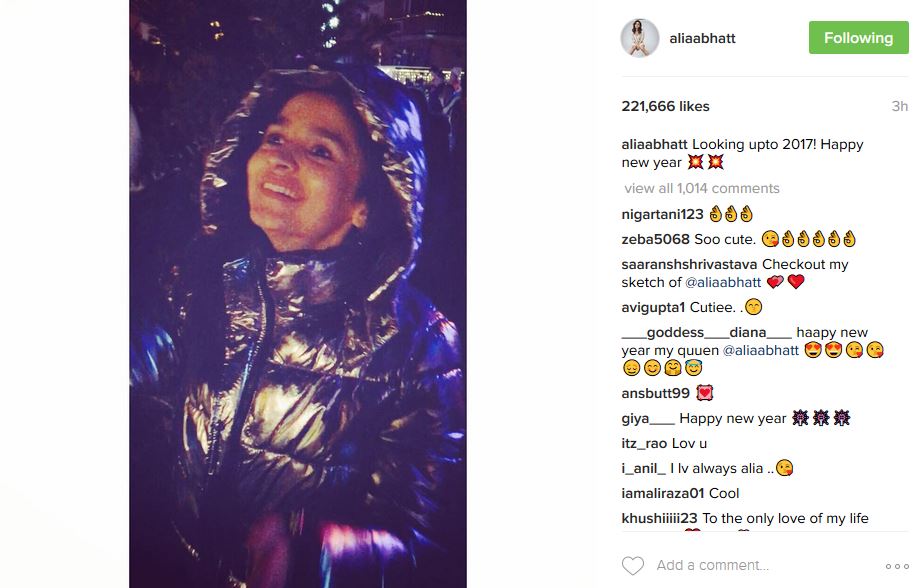
Task: Go to ___goddess___diana___ profile
Action: coord(706,332)
